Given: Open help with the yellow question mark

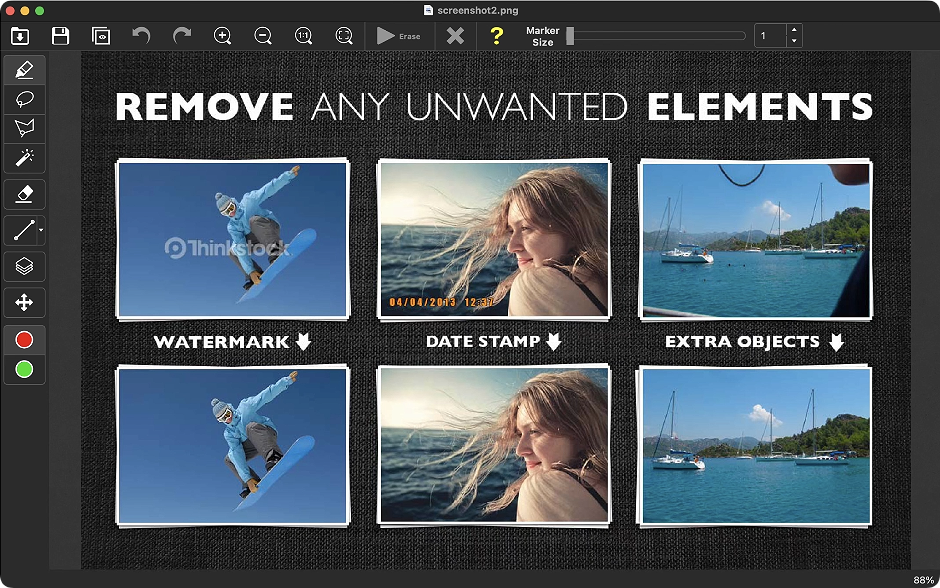Looking at the screenshot, I should [x=496, y=36].
